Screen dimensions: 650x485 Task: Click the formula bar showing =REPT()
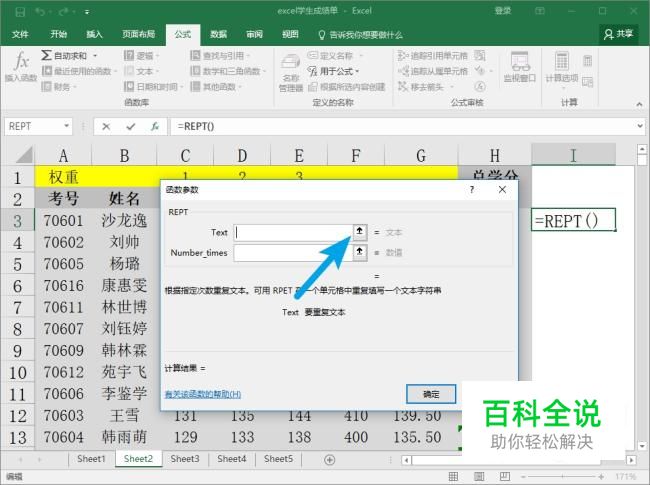[x=404, y=126]
